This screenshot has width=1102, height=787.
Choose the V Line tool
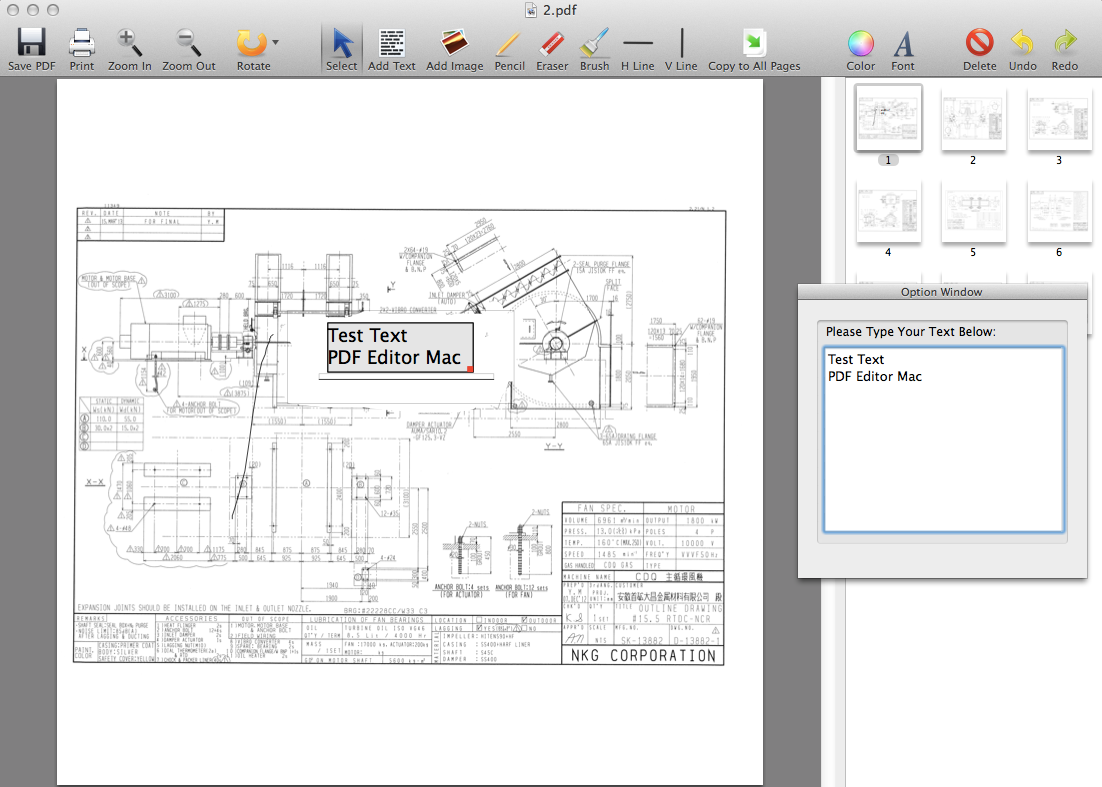(x=681, y=43)
